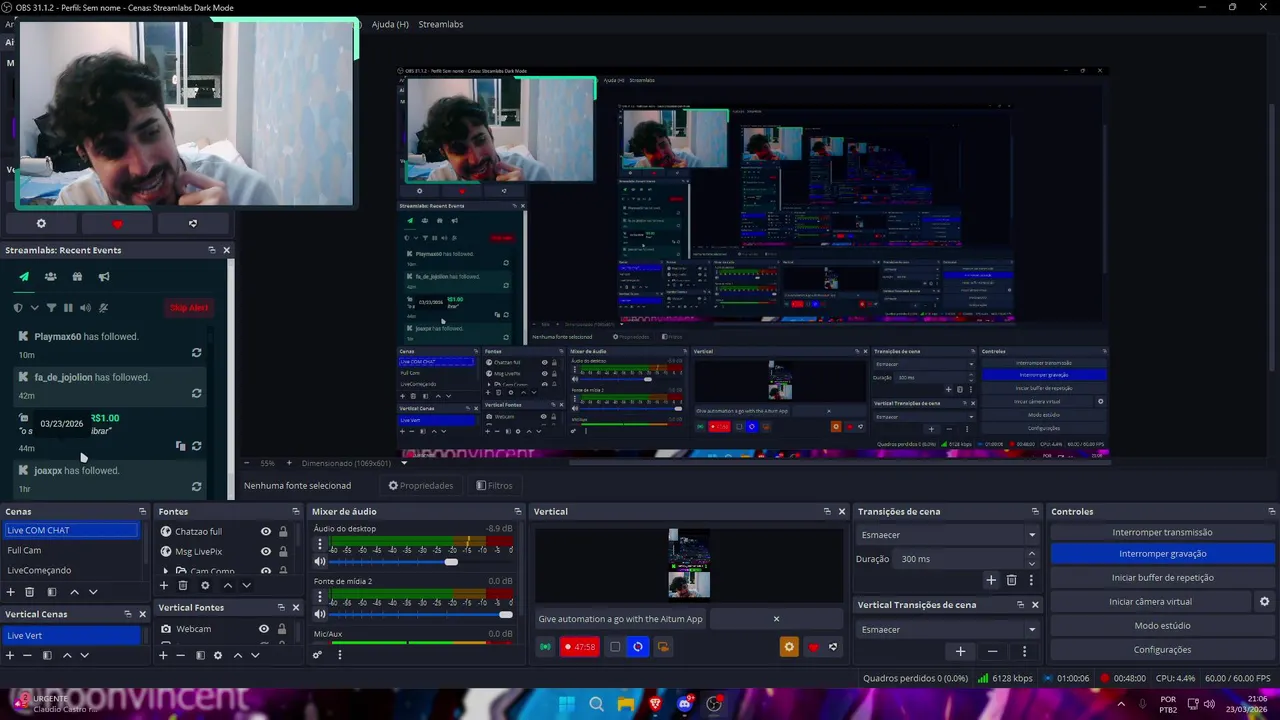1280x720 pixels.
Task: Delete the selected scene in Cenas
Action: tap(29, 592)
